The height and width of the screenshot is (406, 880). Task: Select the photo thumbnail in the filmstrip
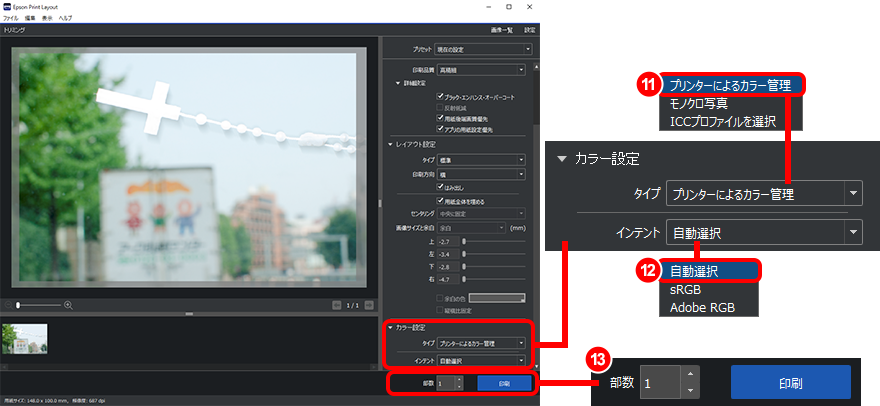coord(24,339)
